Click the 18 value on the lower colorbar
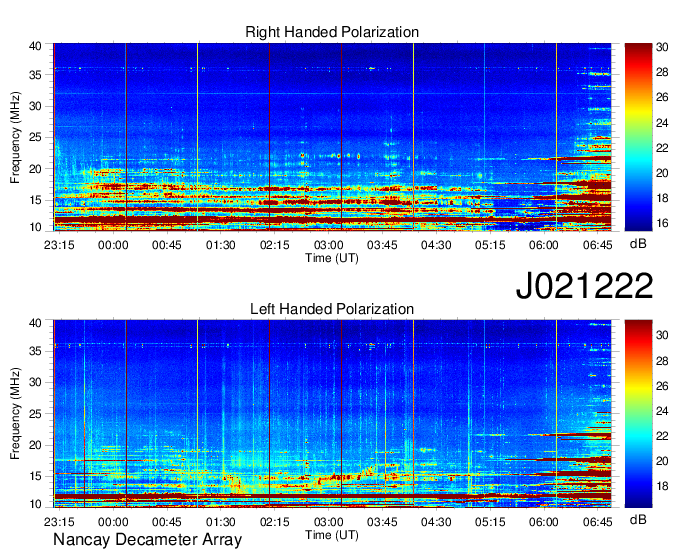 662,486
